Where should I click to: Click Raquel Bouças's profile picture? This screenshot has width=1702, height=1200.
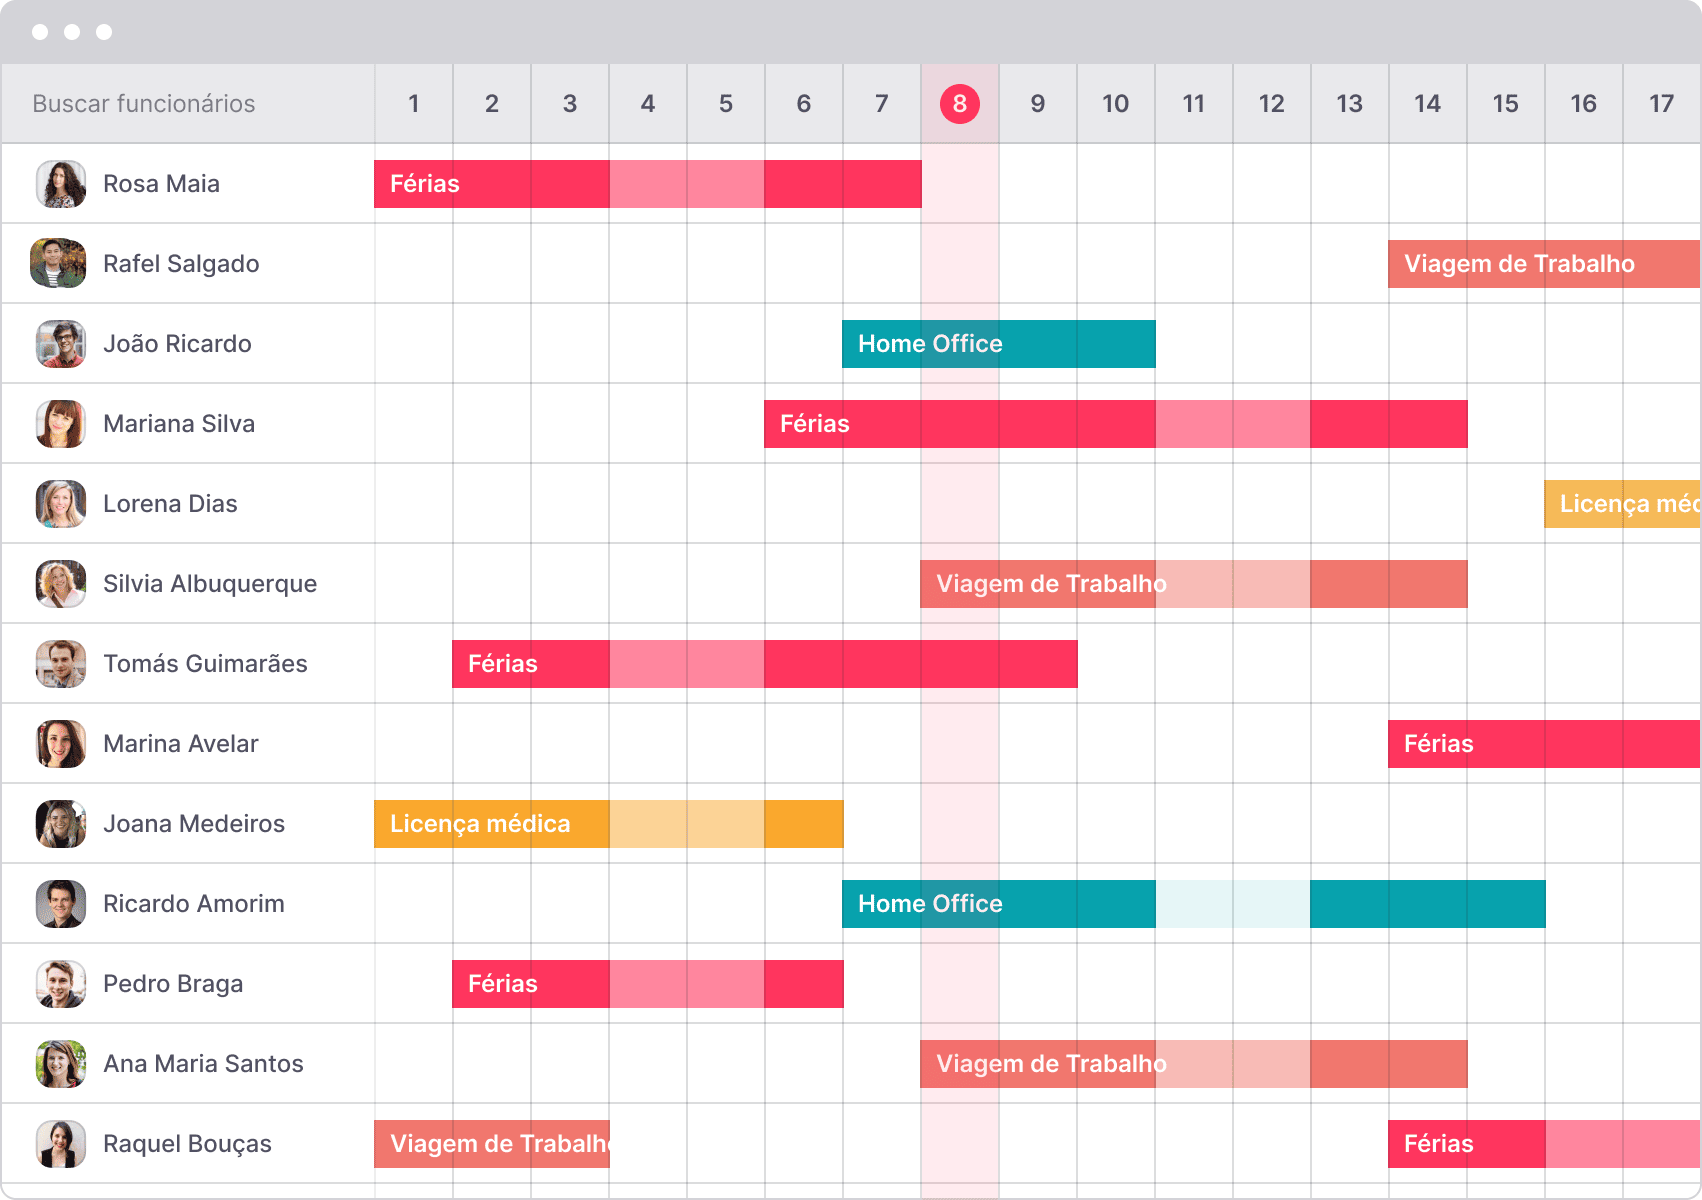point(61,1144)
